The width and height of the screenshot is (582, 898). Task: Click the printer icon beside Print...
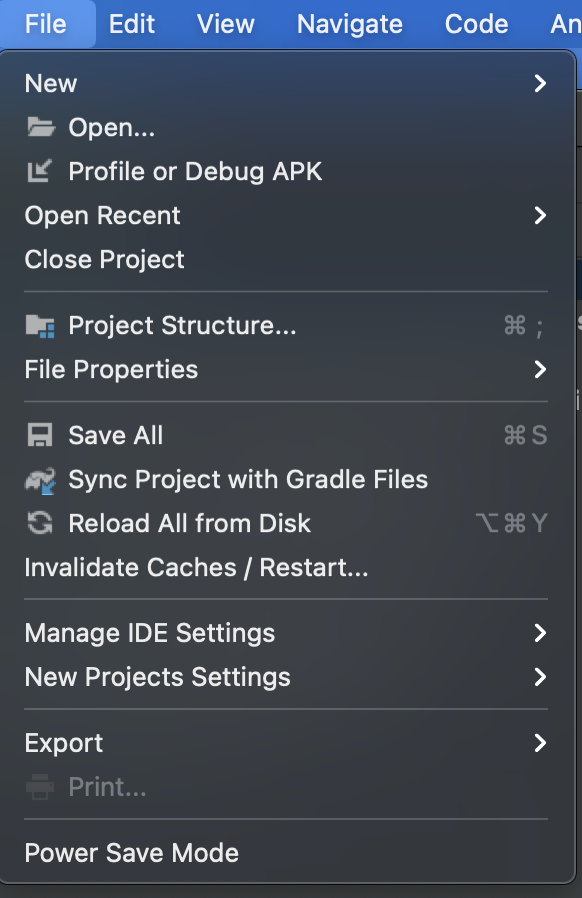pyautogui.click(x=40, y=787)
